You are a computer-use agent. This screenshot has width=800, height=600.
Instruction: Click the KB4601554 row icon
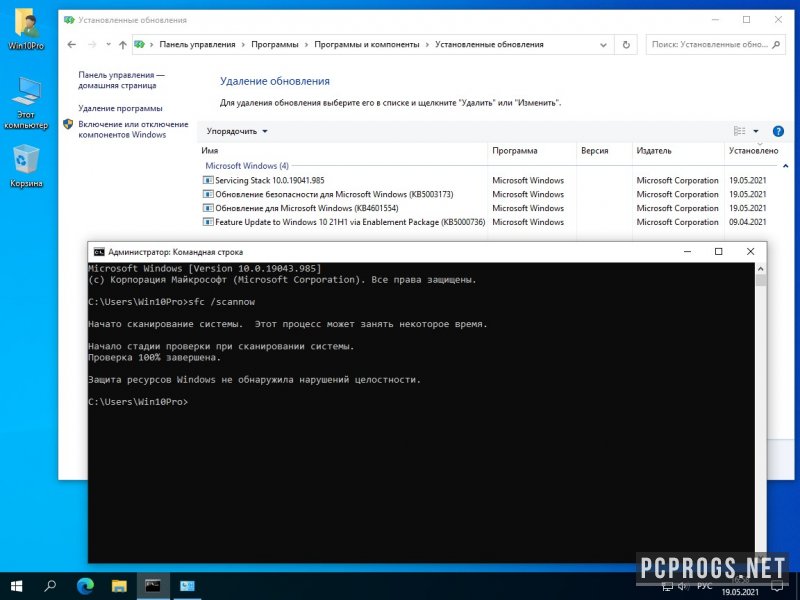pyautogui.click(x=208, y=208)
